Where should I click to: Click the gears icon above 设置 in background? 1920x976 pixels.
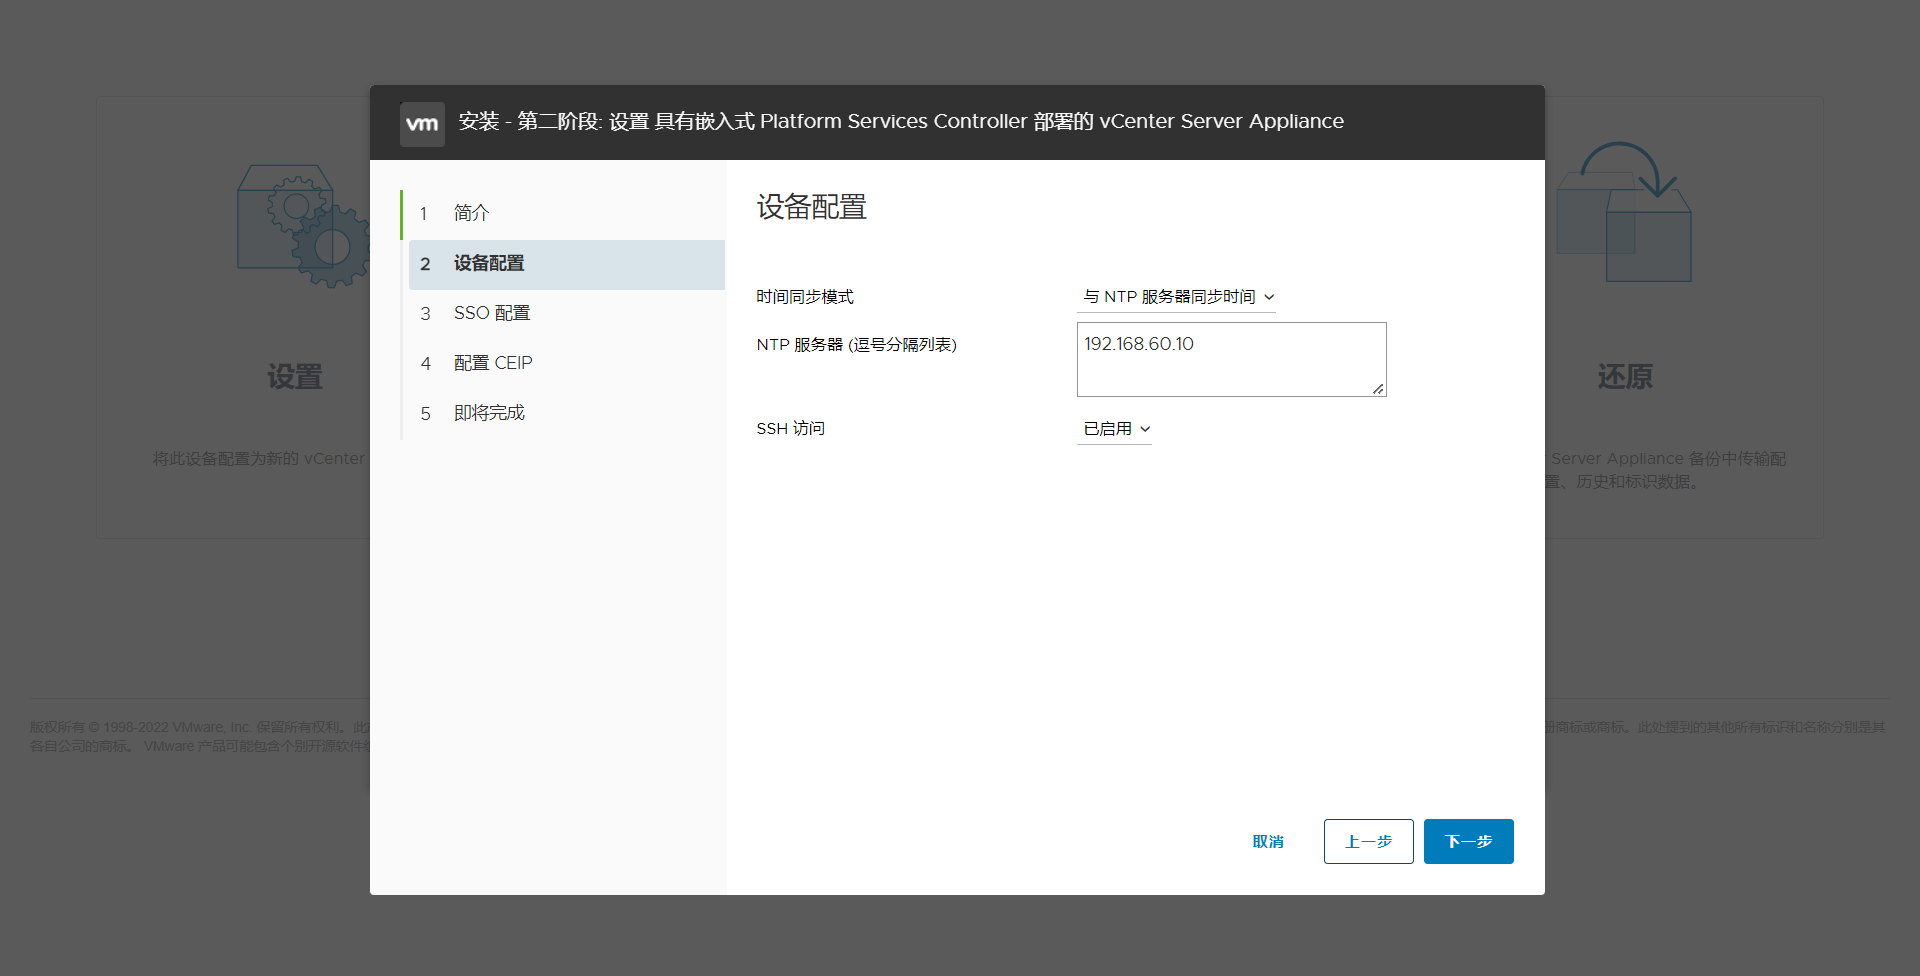[303, 226]
